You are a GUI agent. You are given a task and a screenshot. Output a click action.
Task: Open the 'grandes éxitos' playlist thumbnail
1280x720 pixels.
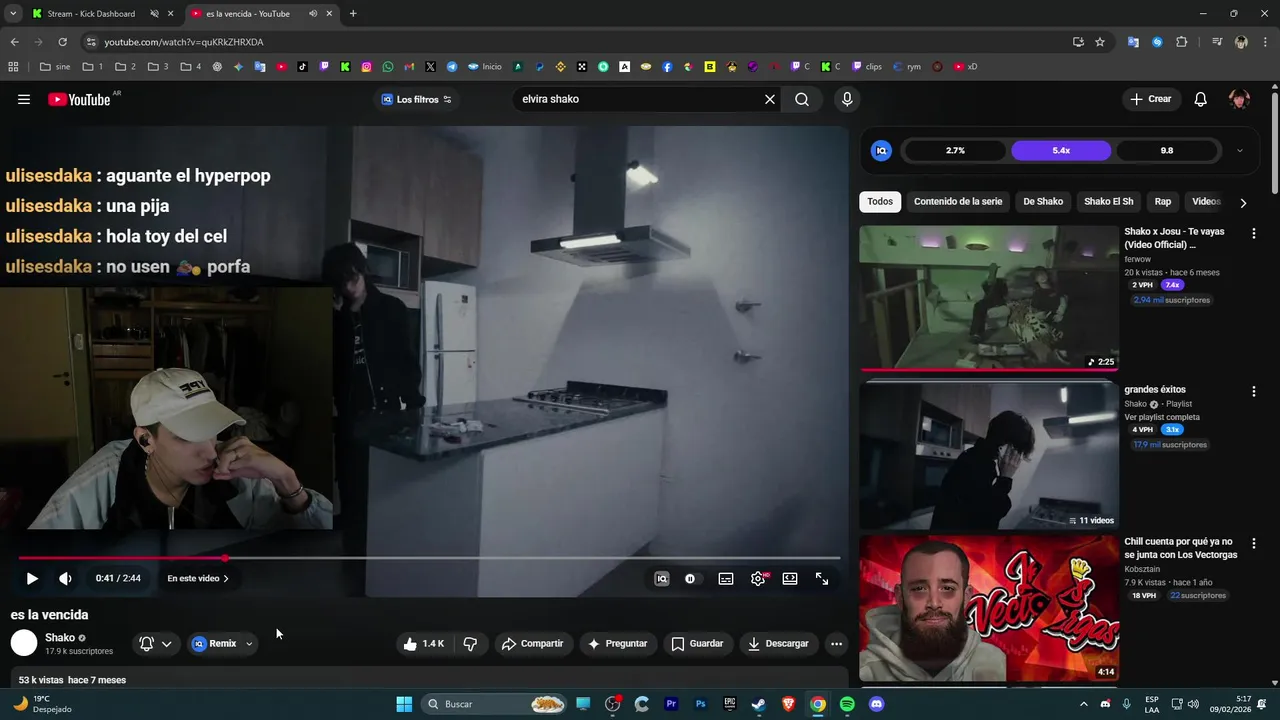[x=989, y=455]
